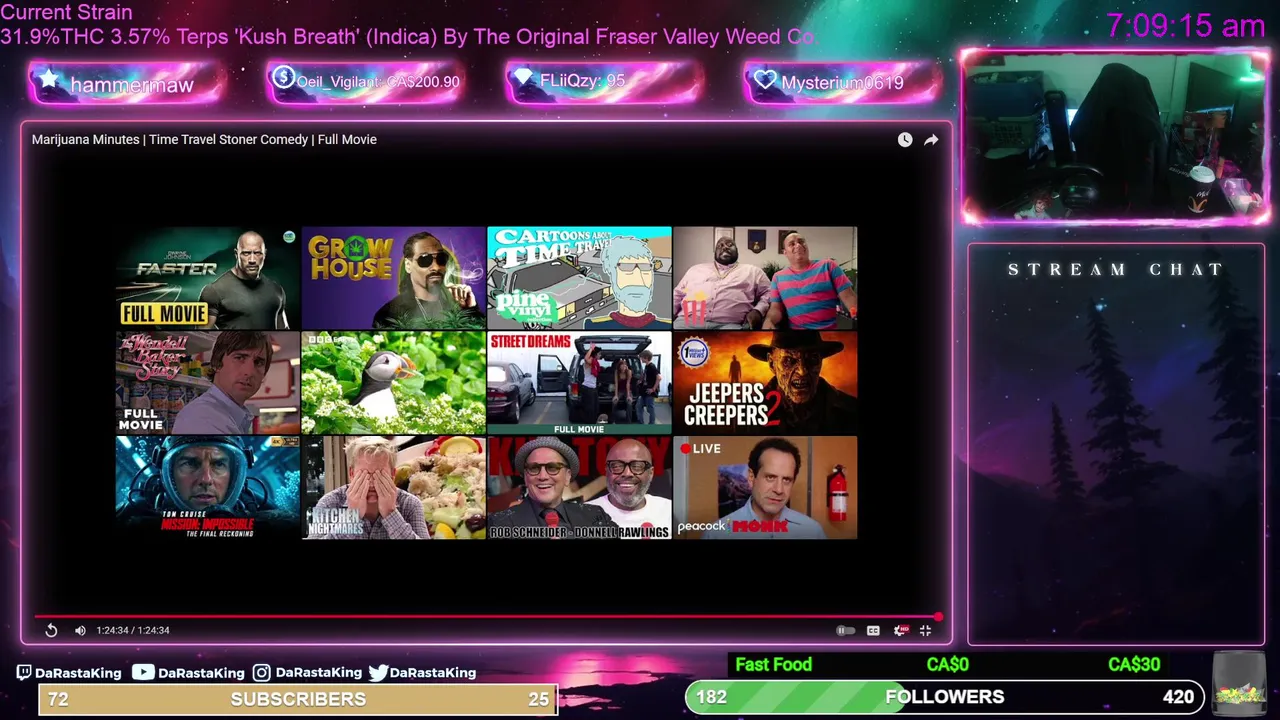
Task: Open the Grow House suggested video
Action: [x=393, y=278]
